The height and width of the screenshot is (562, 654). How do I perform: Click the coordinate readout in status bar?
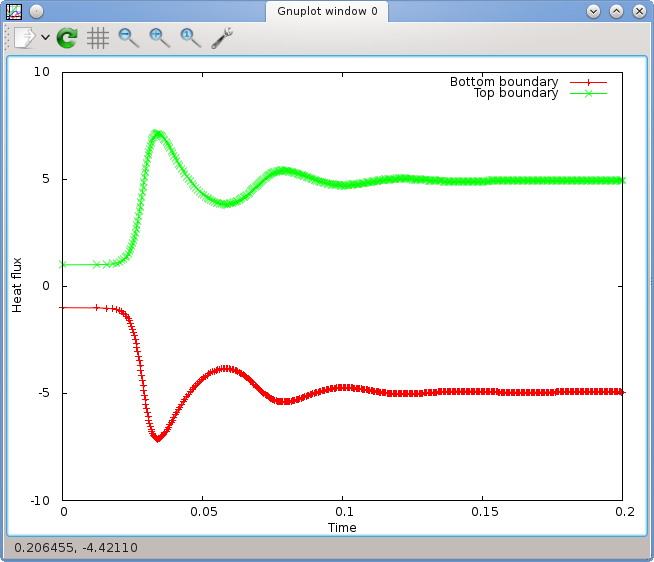click(76, 548)
